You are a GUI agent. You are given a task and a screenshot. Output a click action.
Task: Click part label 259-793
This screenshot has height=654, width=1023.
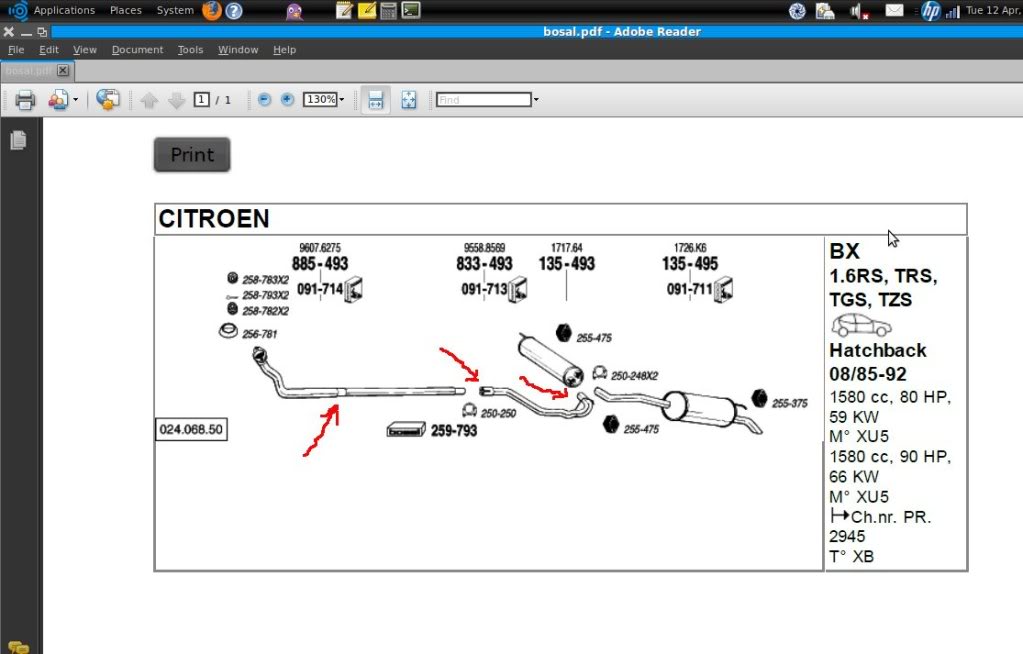[453, 431]
